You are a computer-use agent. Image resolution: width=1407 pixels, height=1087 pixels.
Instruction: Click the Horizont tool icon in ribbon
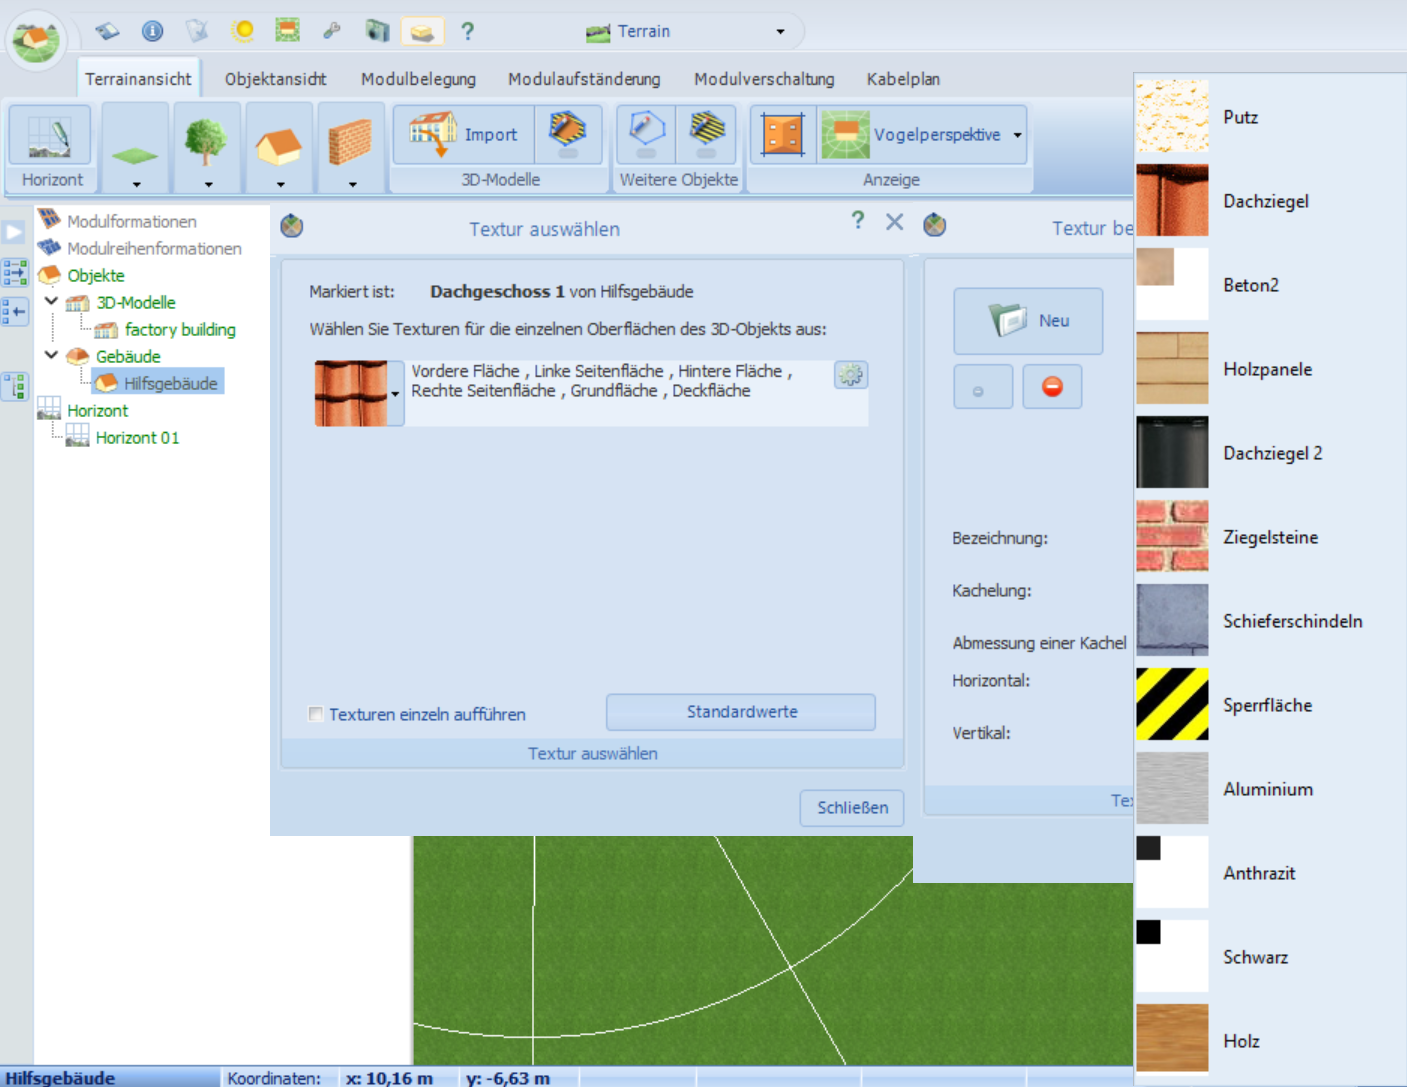50,136
